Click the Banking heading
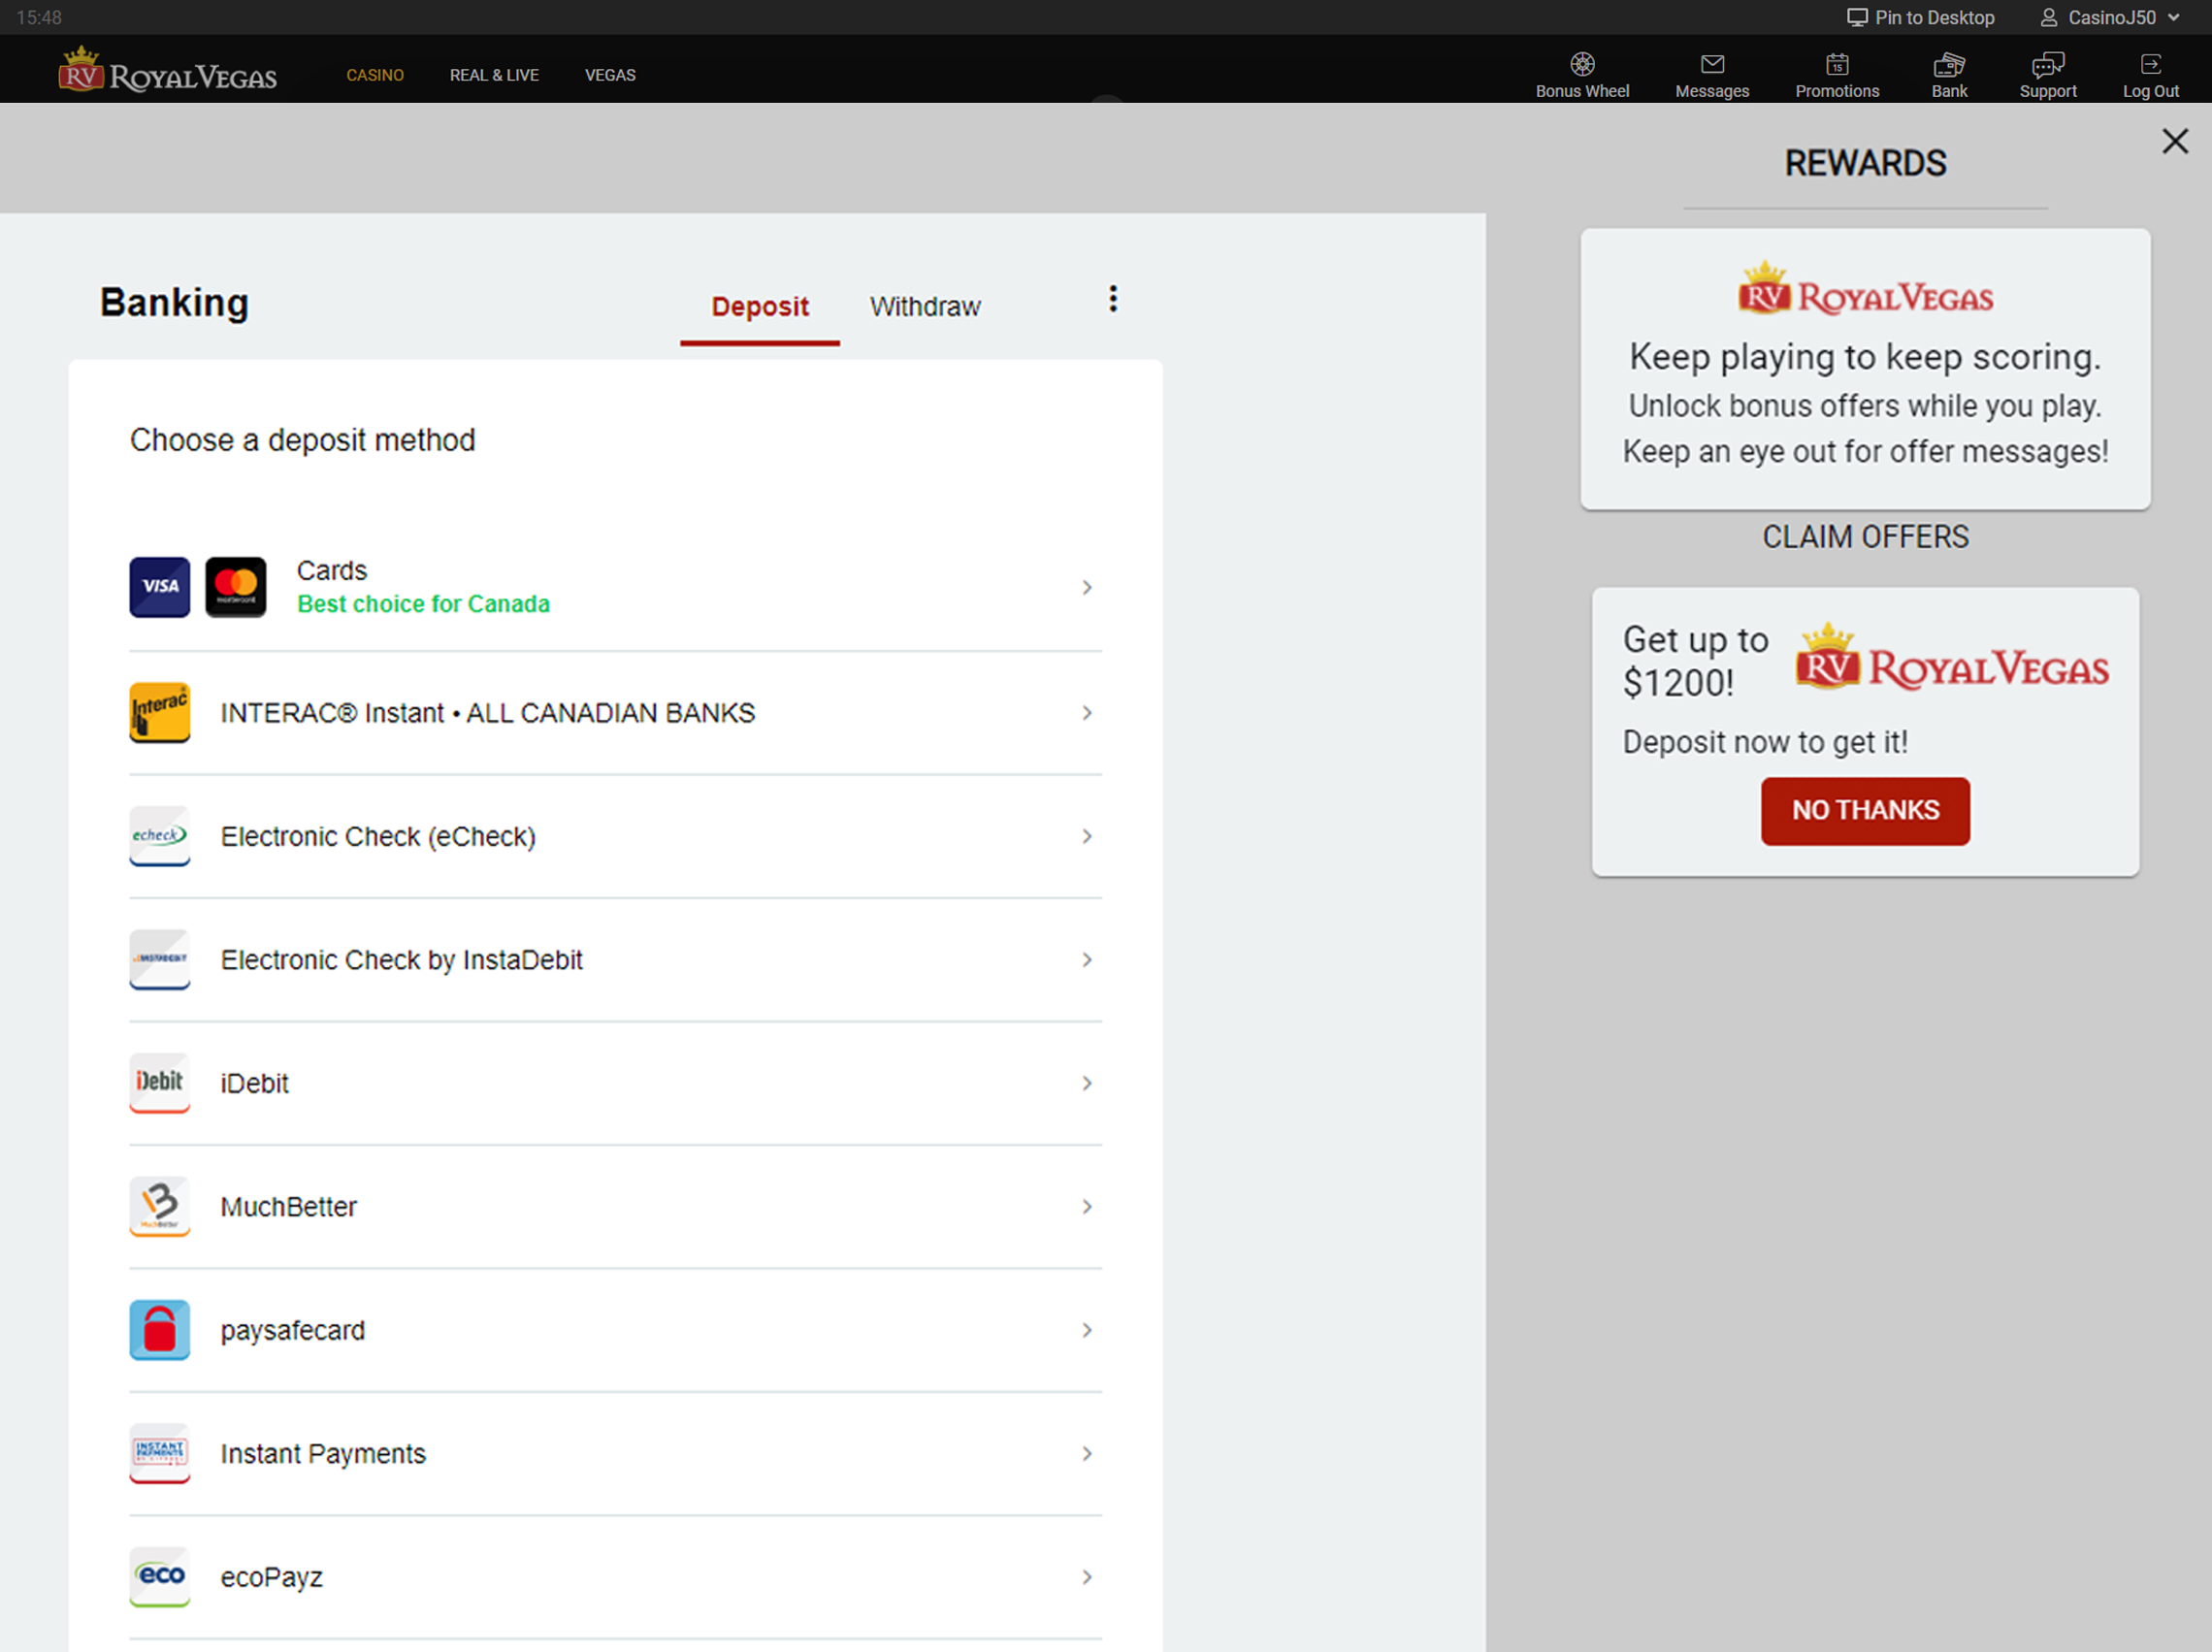Viewport: 2212px width, 1652px height. pos(174,303)
